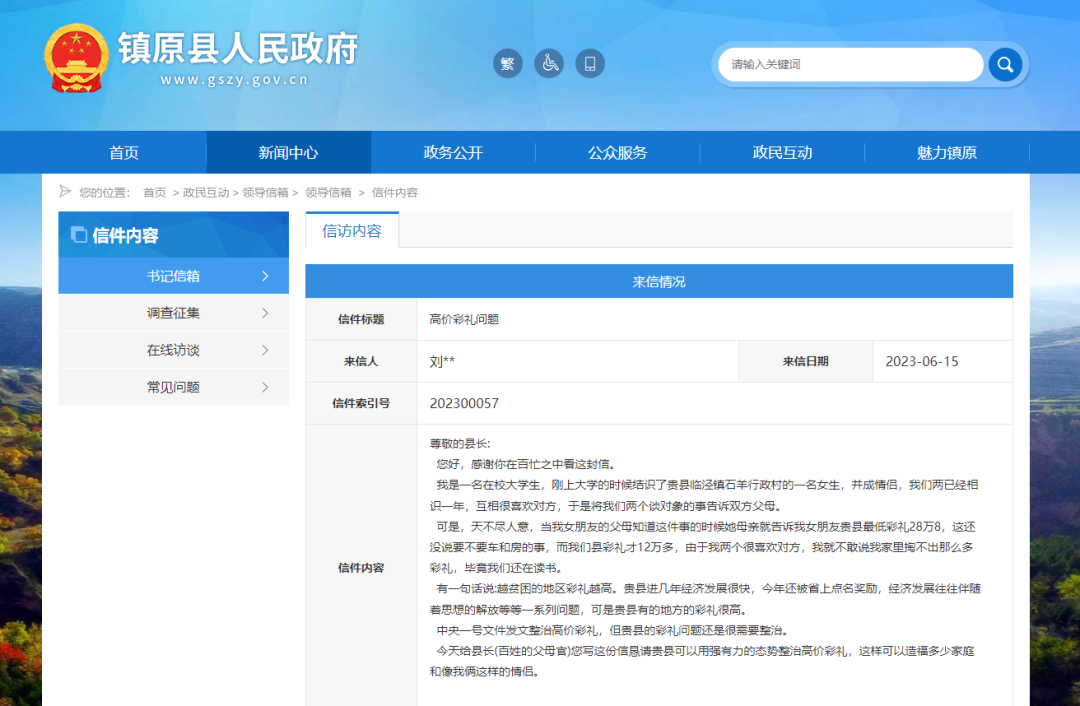Click the 信件内容 sidebar header icon
Viewport: 1080px width, 706px height.
(78, 235)
